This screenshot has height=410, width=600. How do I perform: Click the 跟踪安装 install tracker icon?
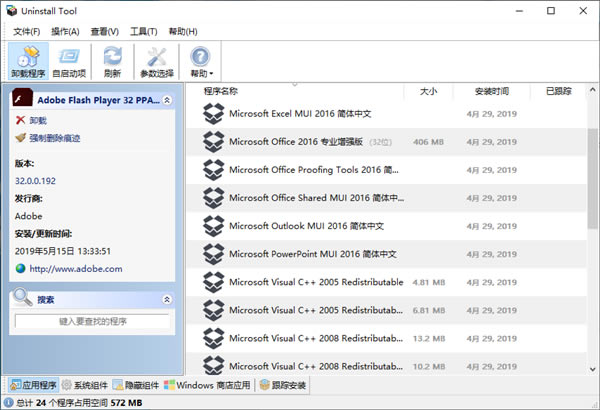[x=265, y=385]
